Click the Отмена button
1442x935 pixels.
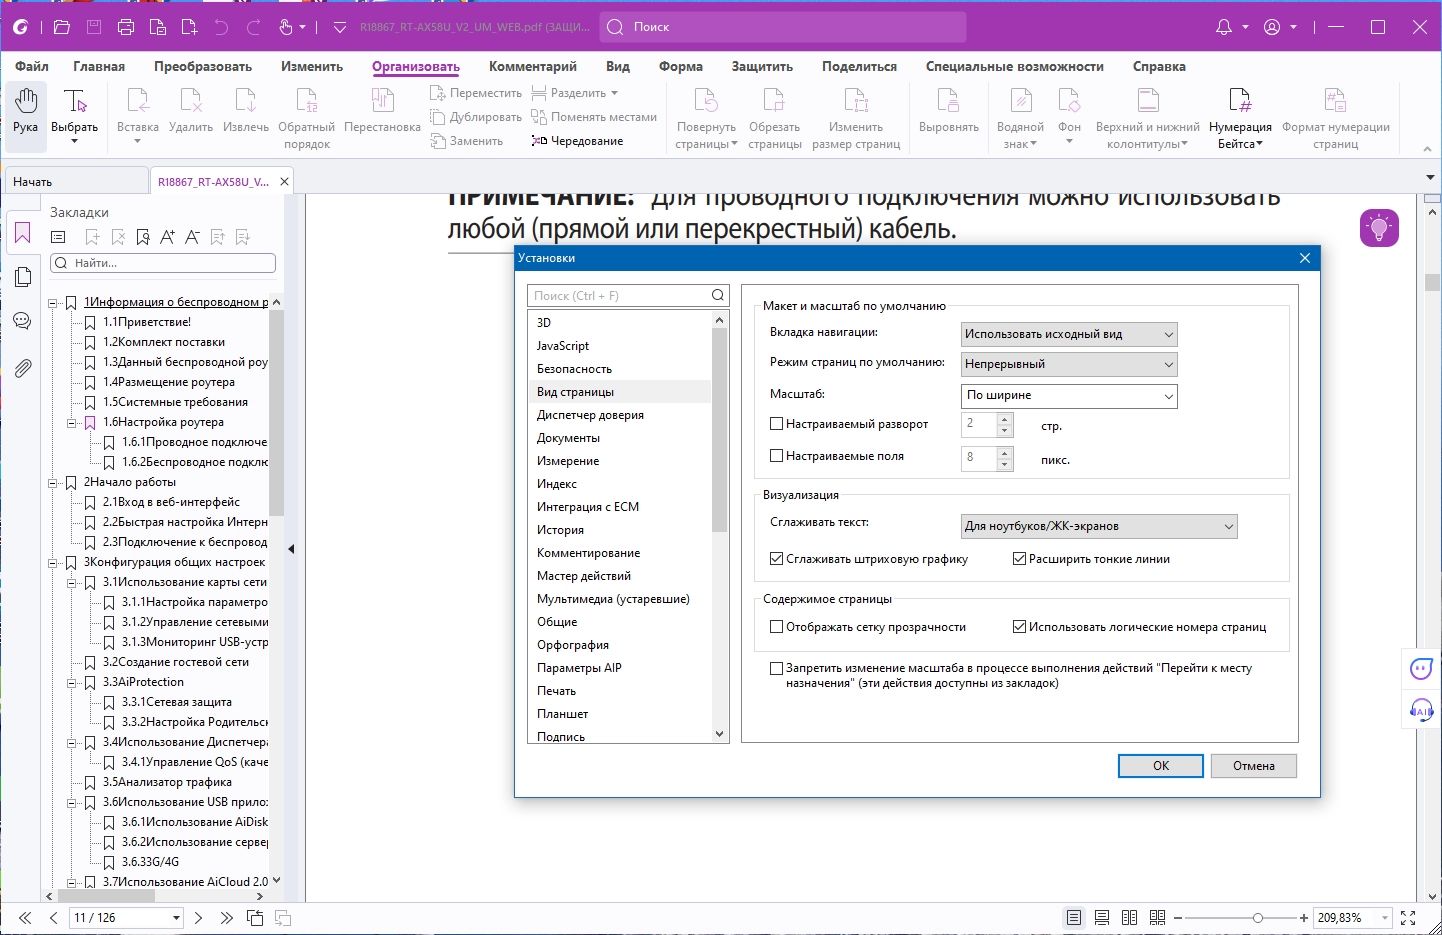click(x=1253, y=766)
